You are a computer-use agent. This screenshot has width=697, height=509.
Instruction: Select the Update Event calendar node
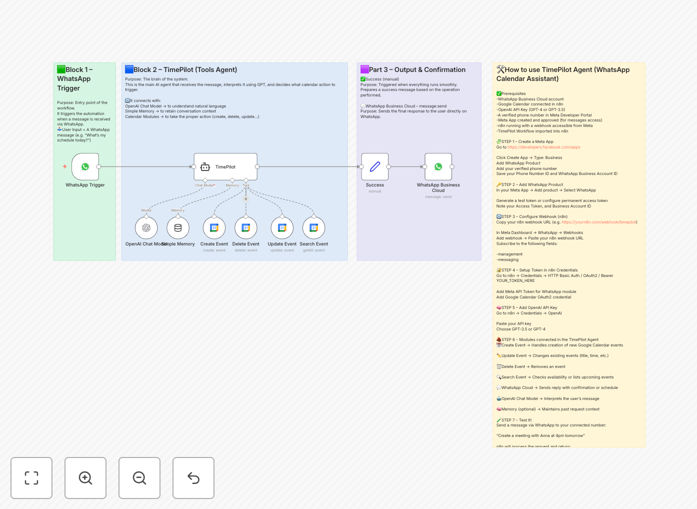pos(282,228)
